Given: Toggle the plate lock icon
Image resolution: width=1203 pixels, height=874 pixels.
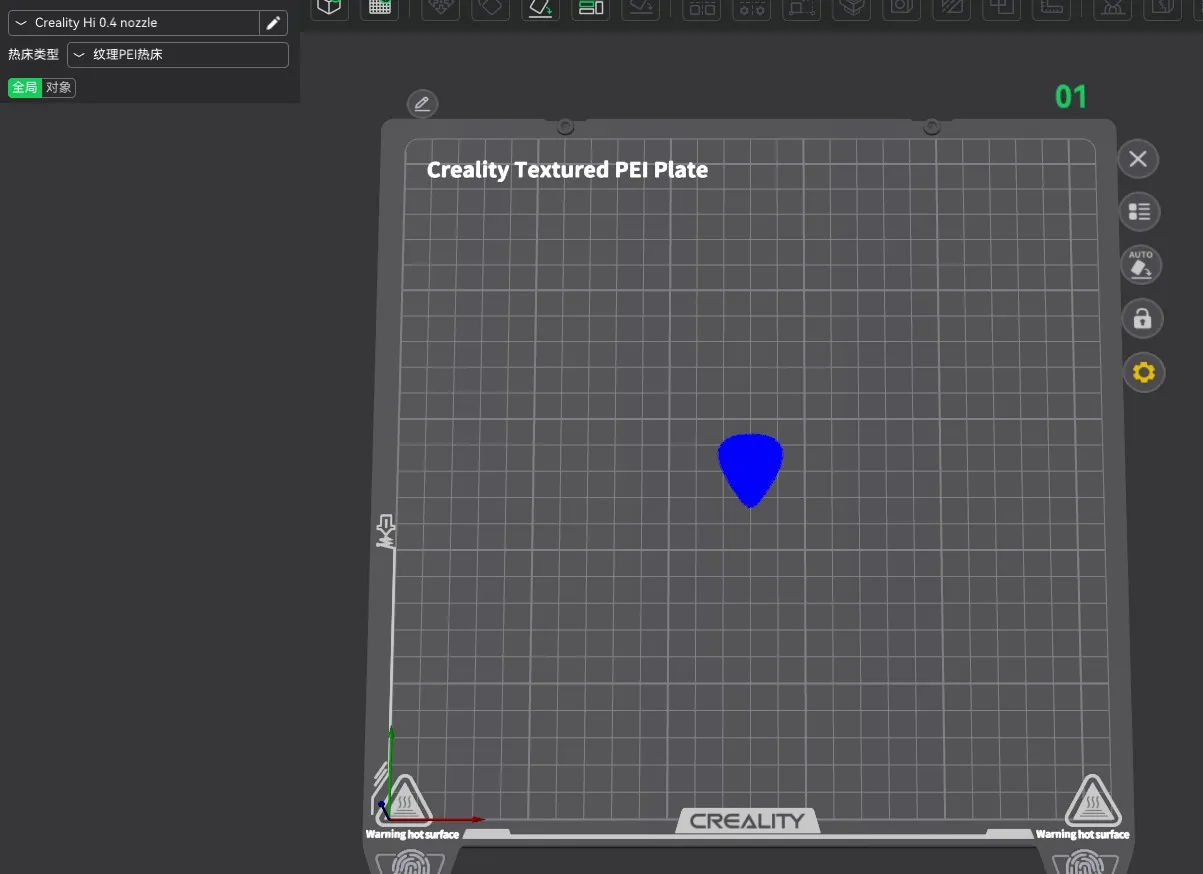Looking at the screenshot, I should (1142, 319).
